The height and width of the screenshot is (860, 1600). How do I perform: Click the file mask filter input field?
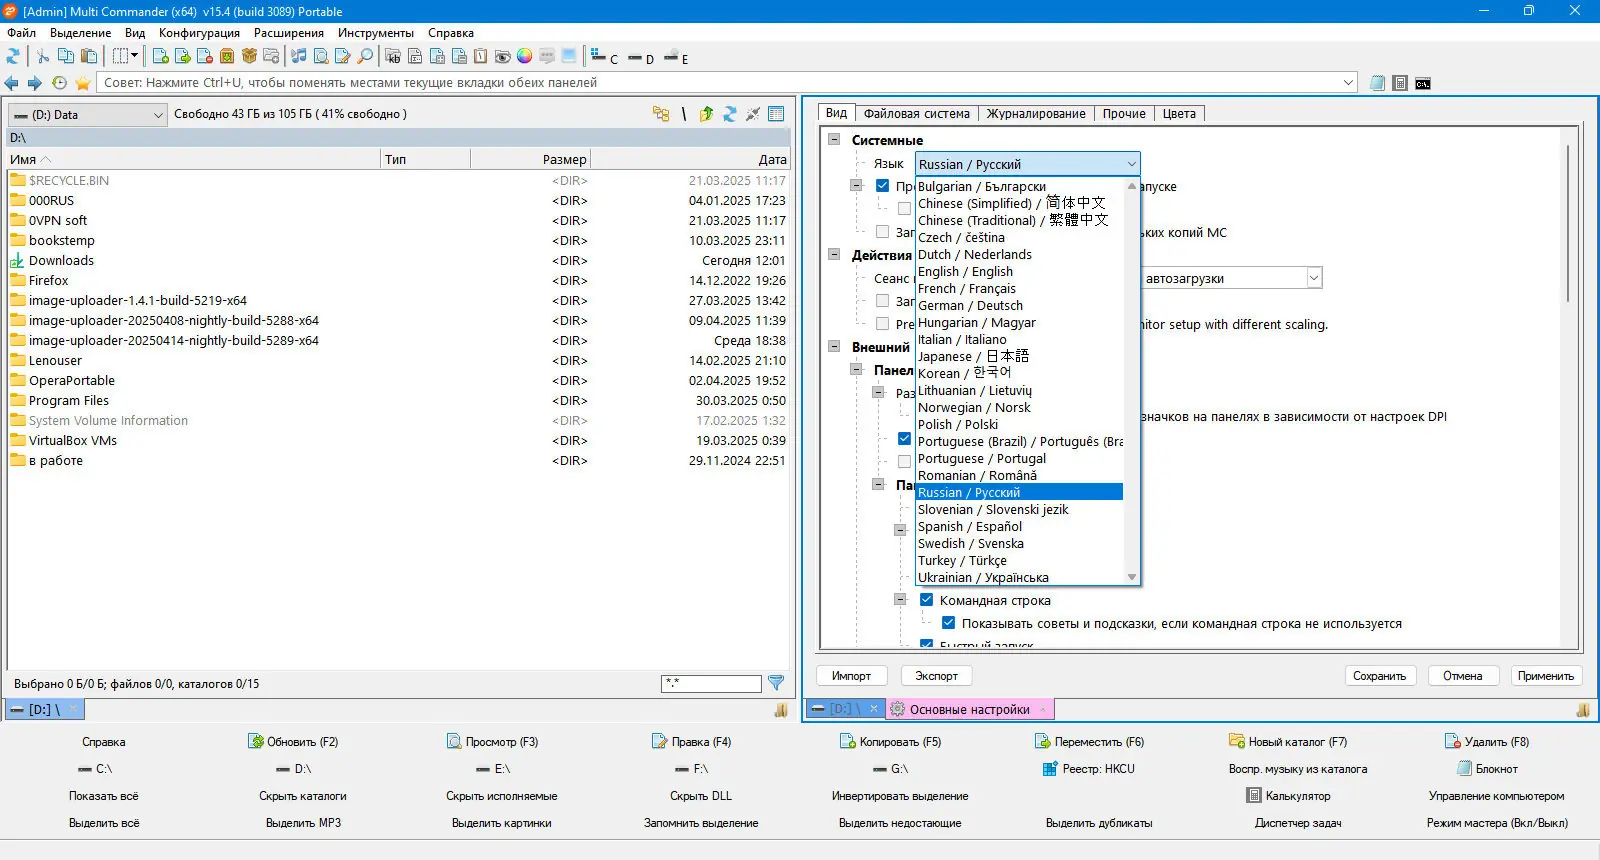coord(711,683)
